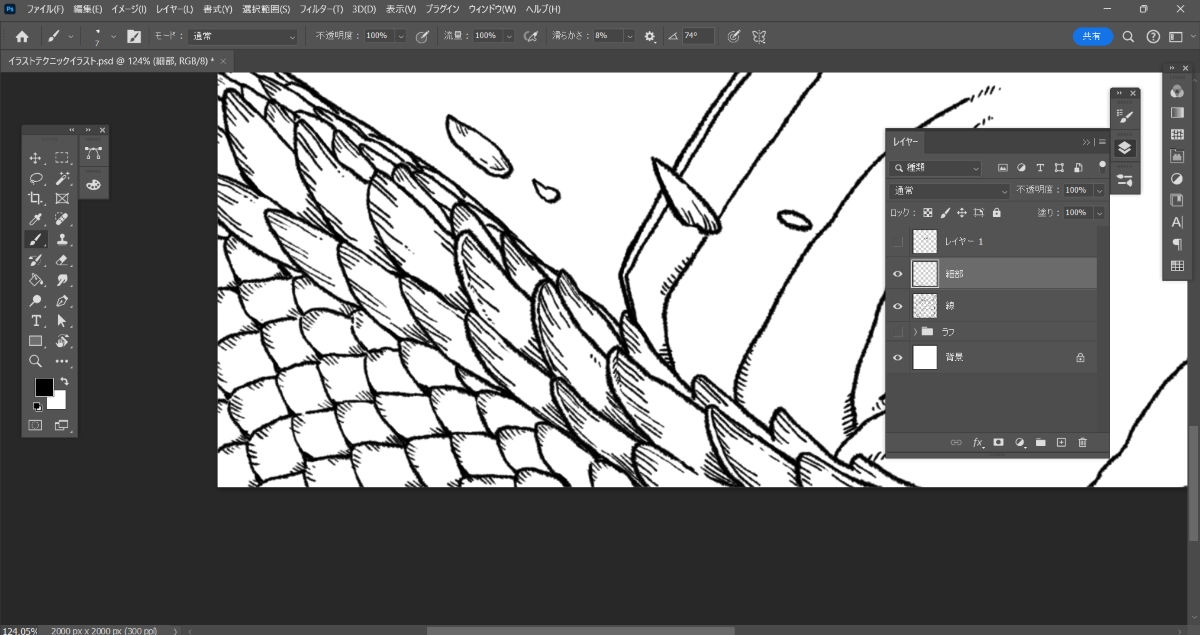
Task: Open the brush mode dropdown in options bar
Action: click(x=244, y=36)
